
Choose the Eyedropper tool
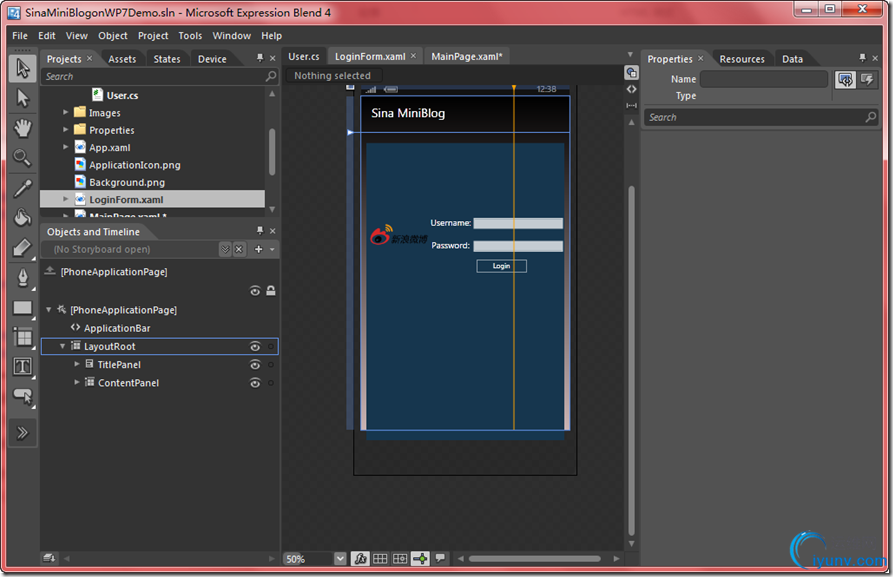pyautogui.click(x=23, y=188)
